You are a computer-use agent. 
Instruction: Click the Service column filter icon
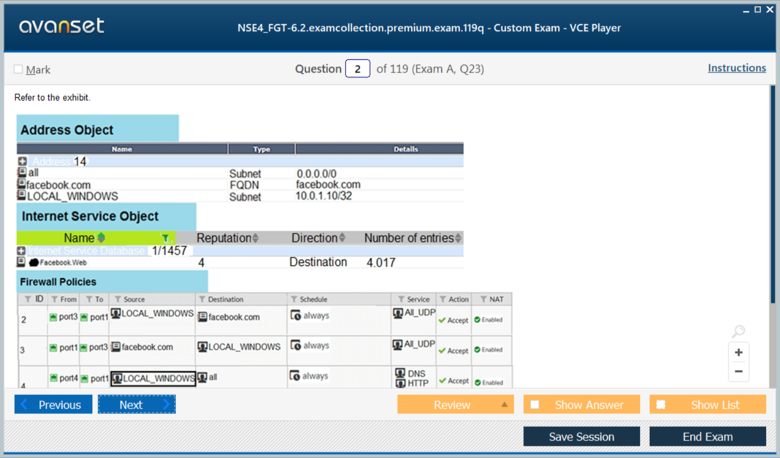[401, 299]
